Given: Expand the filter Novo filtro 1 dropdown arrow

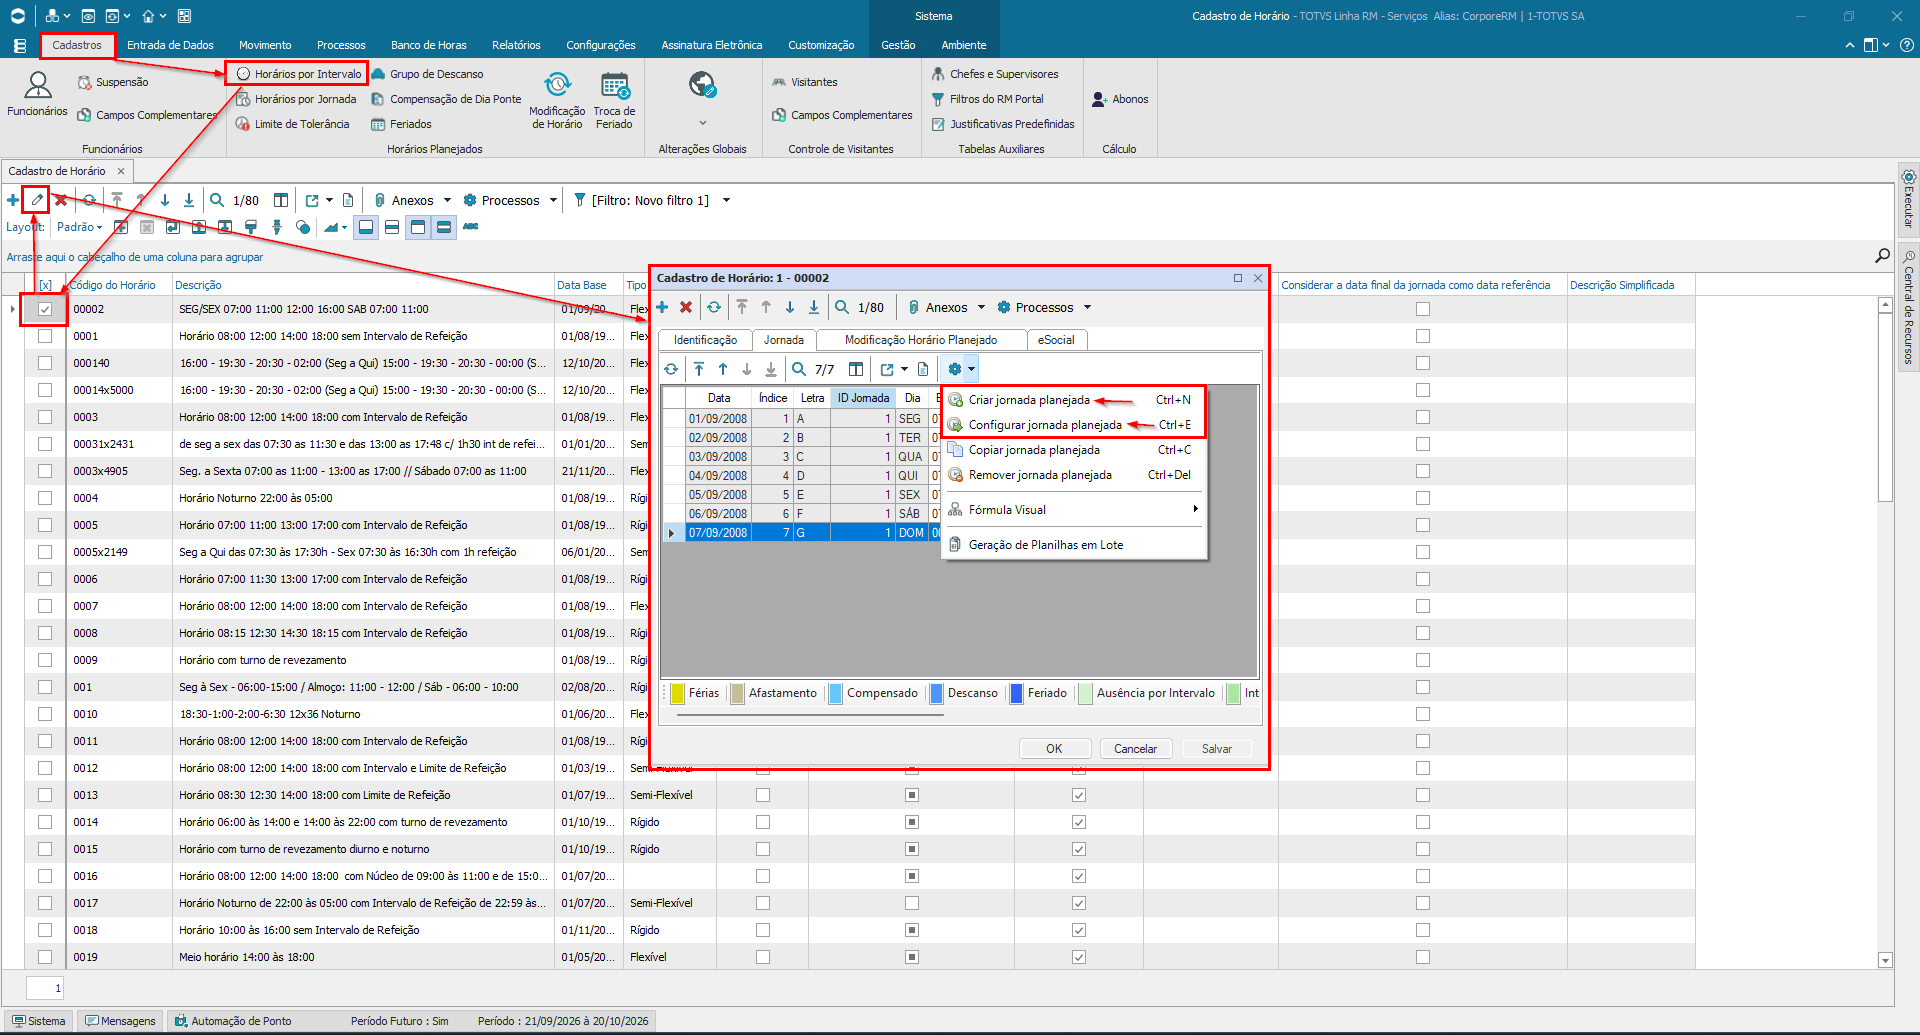Looking at the screenshot, I should coord(726,200).
